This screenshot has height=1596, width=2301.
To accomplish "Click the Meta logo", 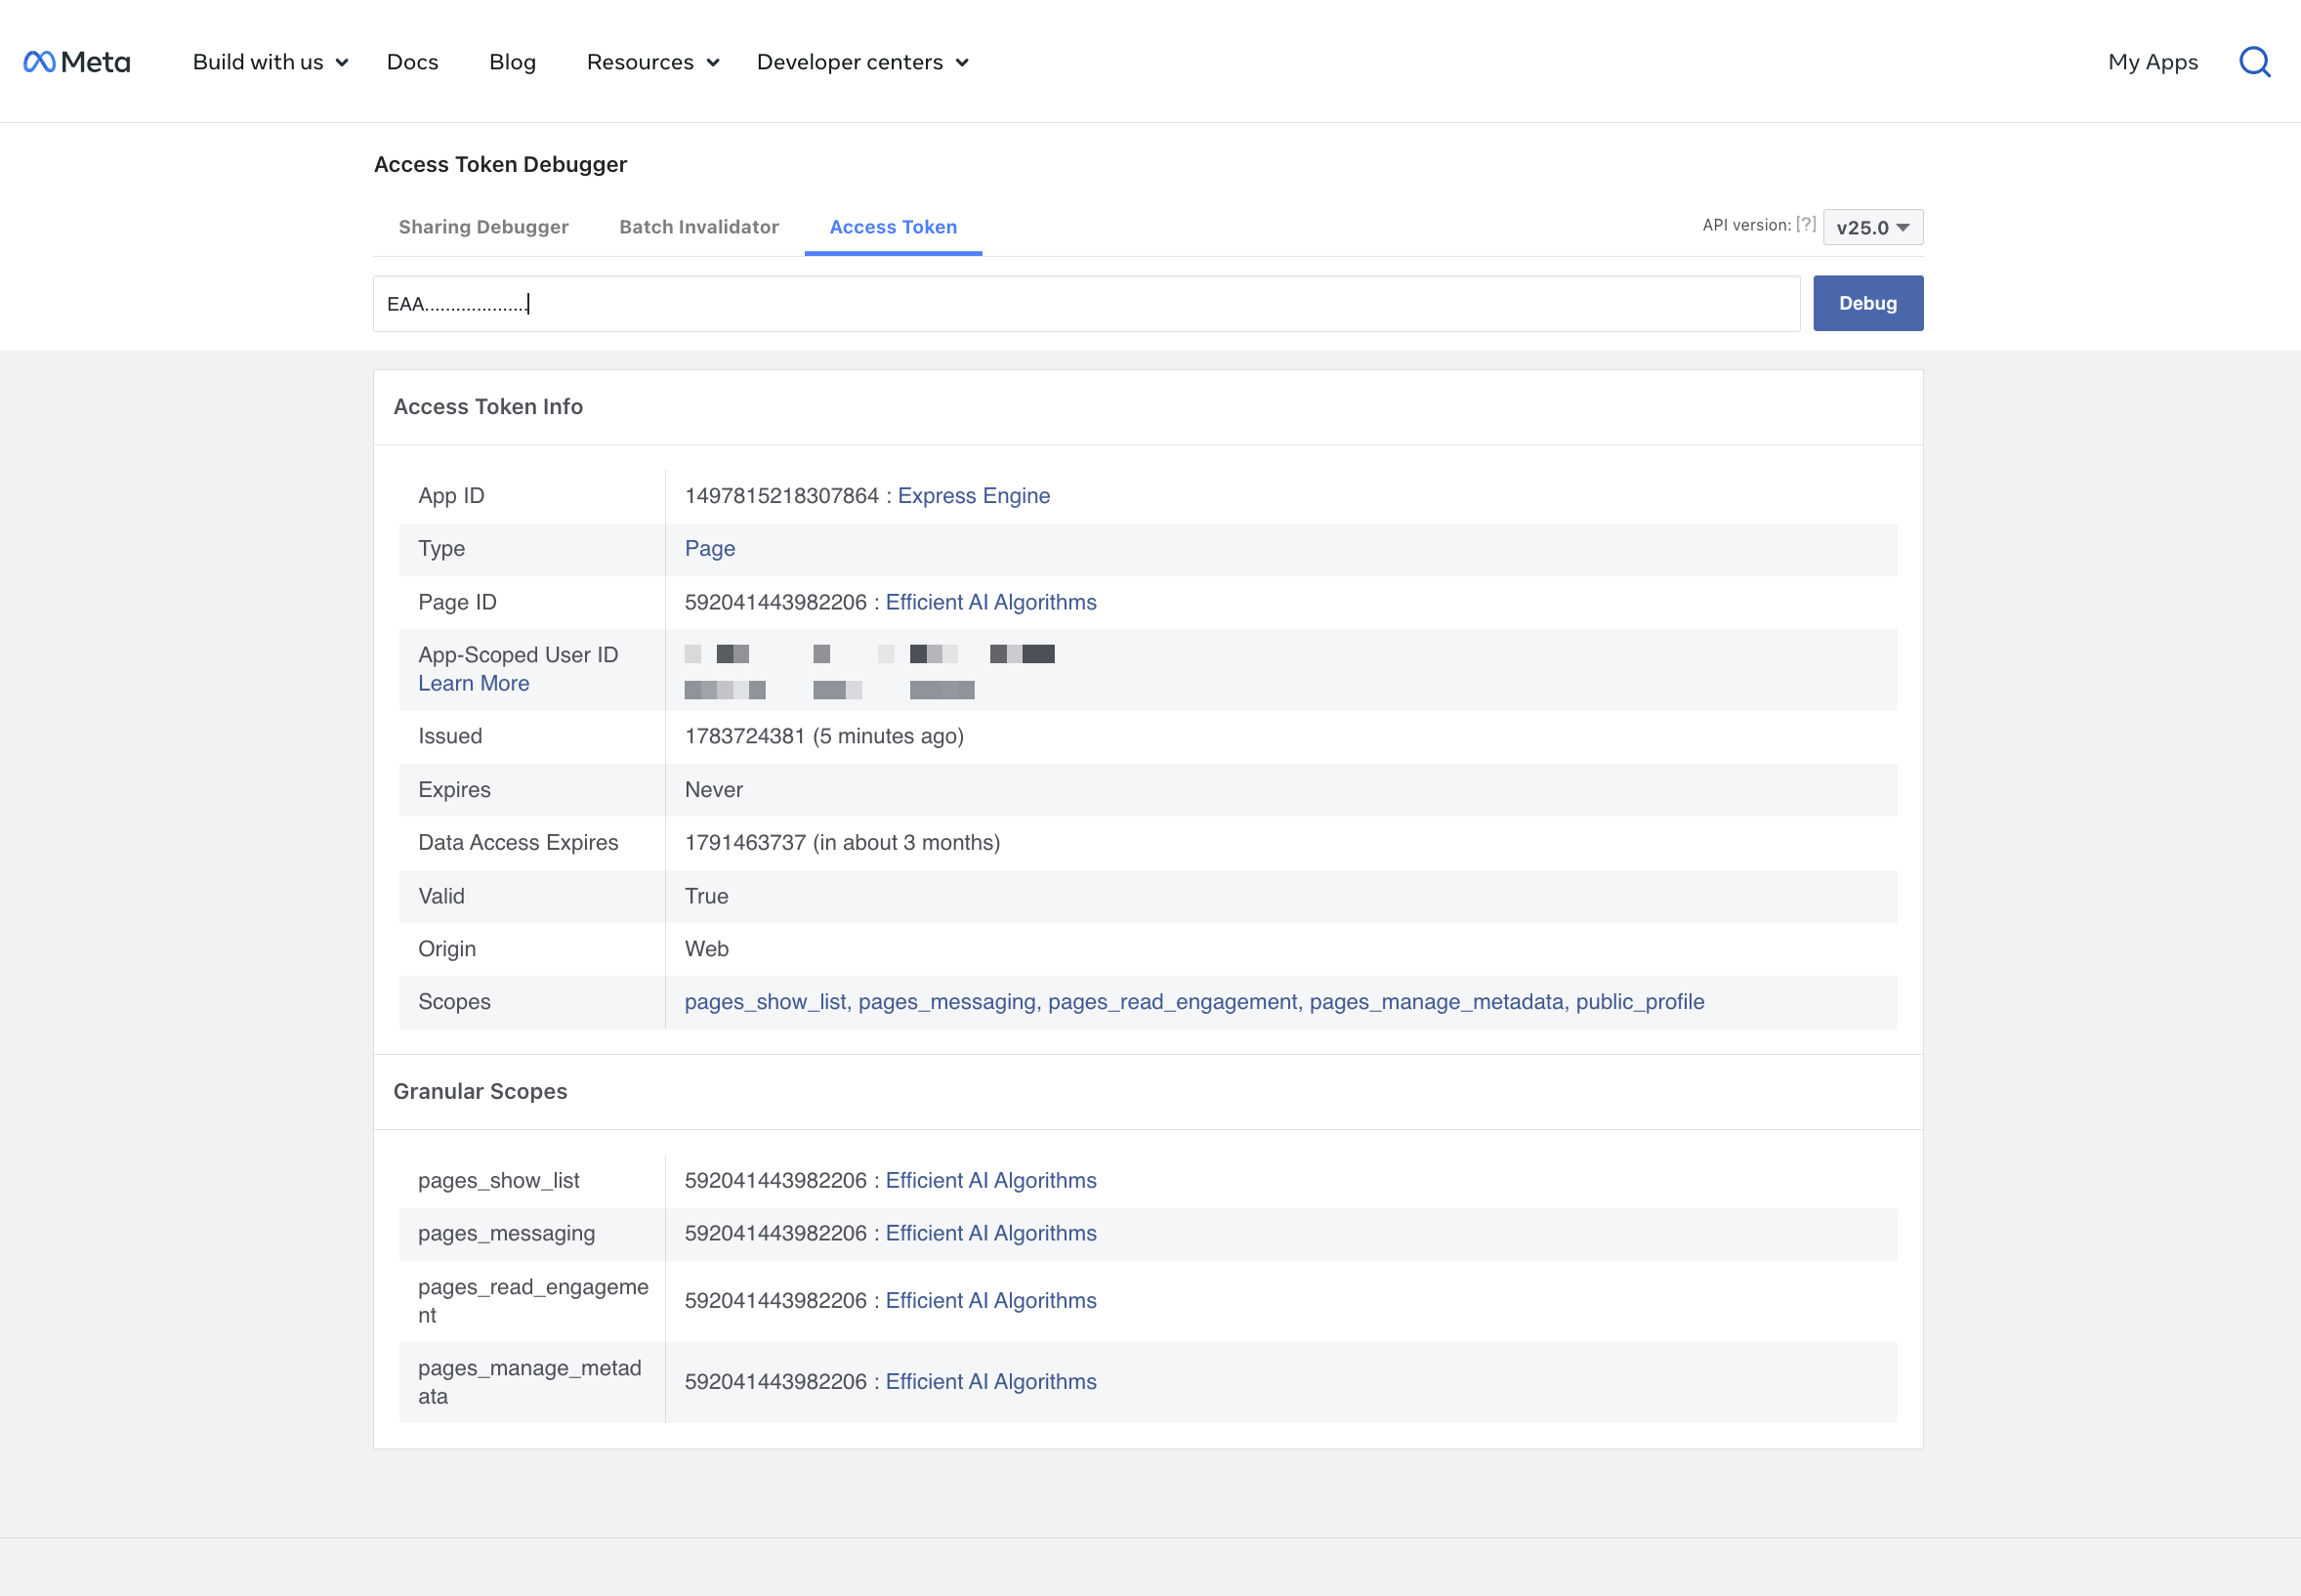I will point(77,62).
